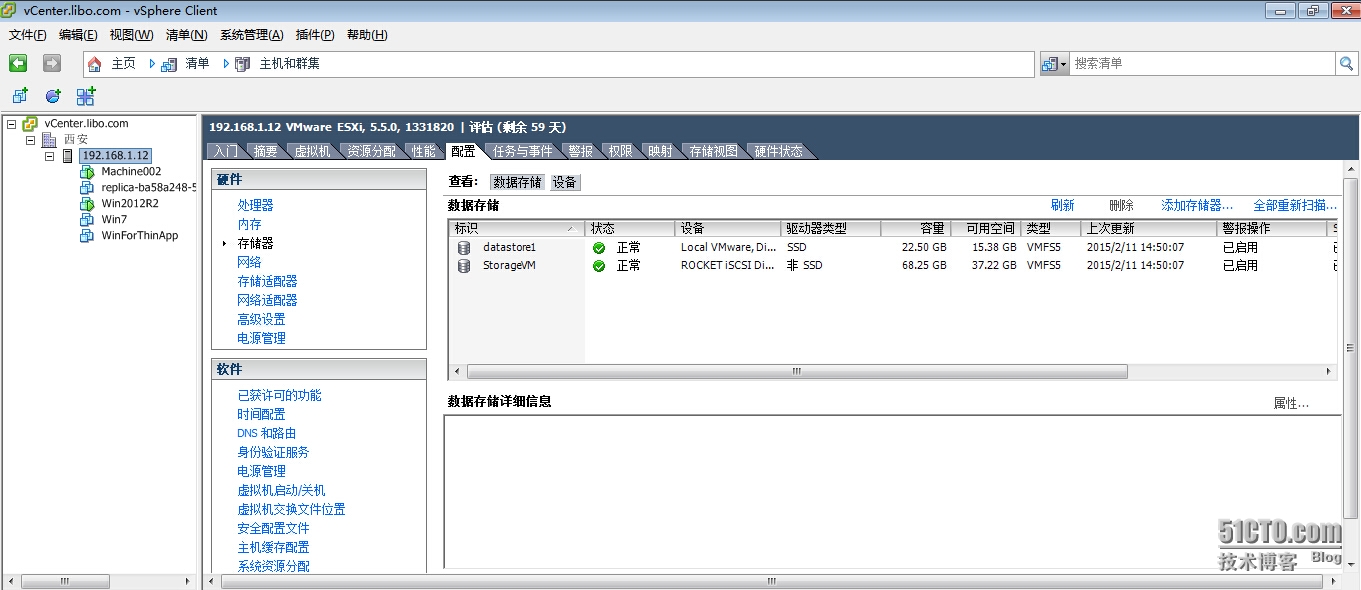This screenshot has height=590, width=1361.
Task: Open the 已获许可的功能 software link
Action: (279, 395)
